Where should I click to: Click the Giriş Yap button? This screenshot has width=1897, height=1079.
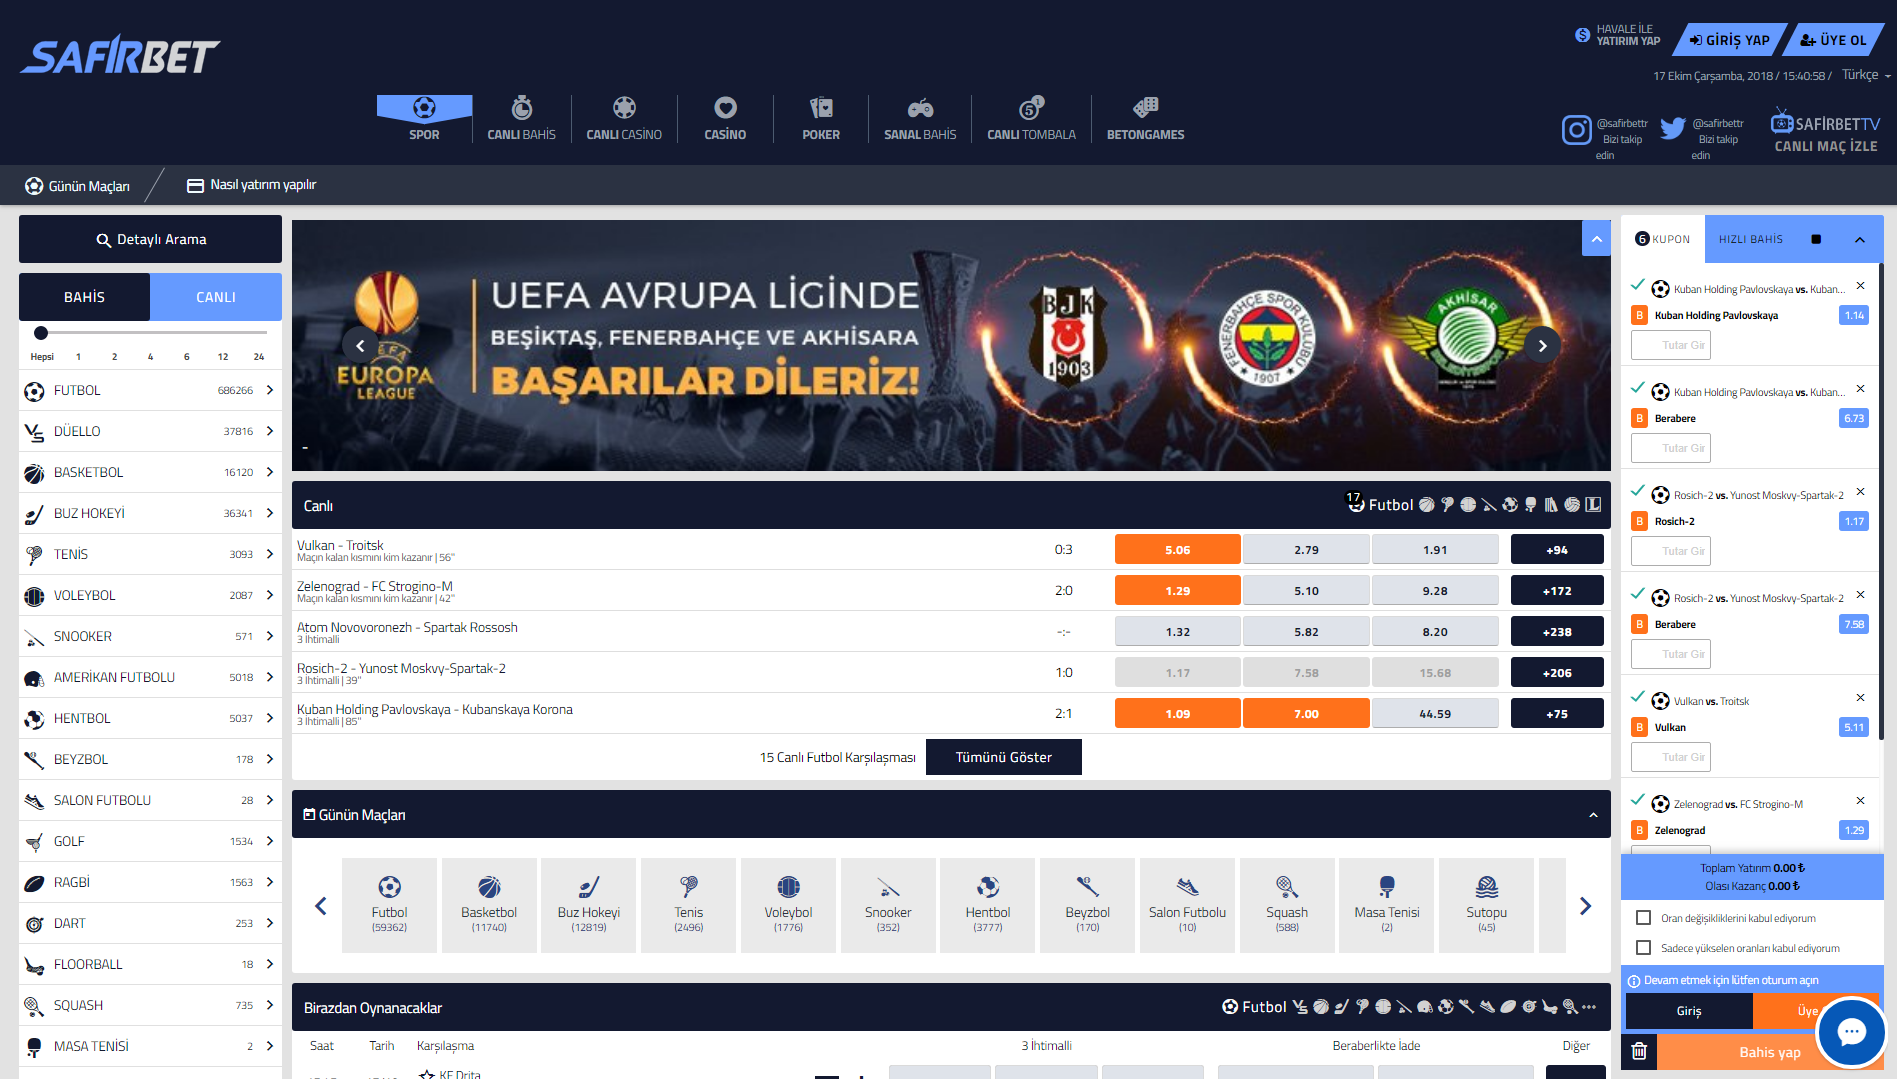[1730, 41]
